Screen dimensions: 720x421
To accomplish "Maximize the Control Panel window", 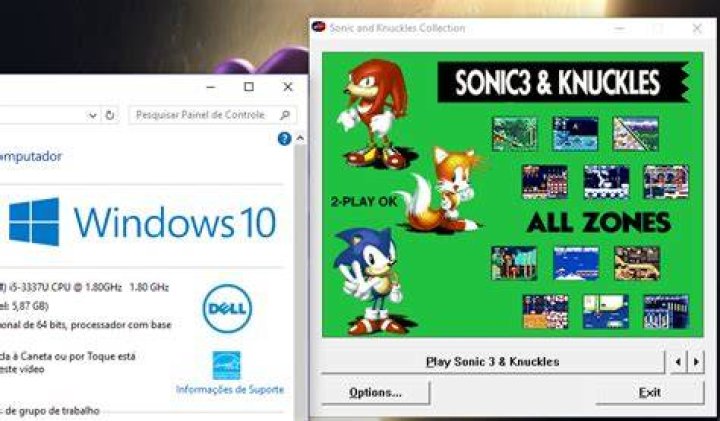I will (248, 86).
